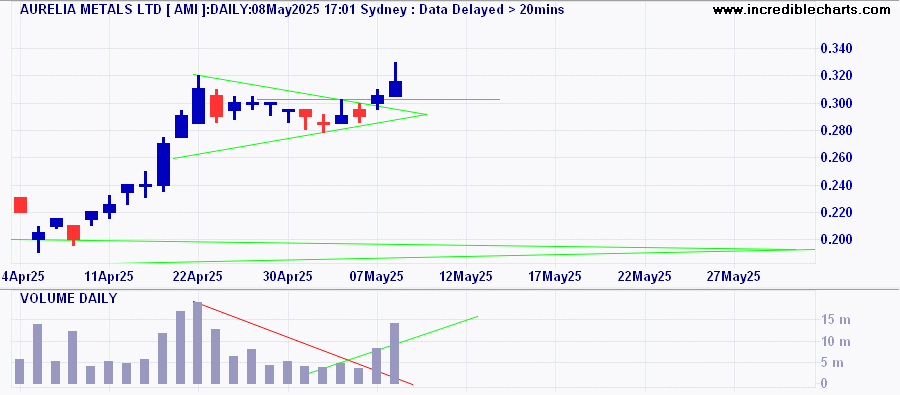This screenshot has width=900, height=395.
Task: Click the 22May25 date label
Action: [645, 276]
